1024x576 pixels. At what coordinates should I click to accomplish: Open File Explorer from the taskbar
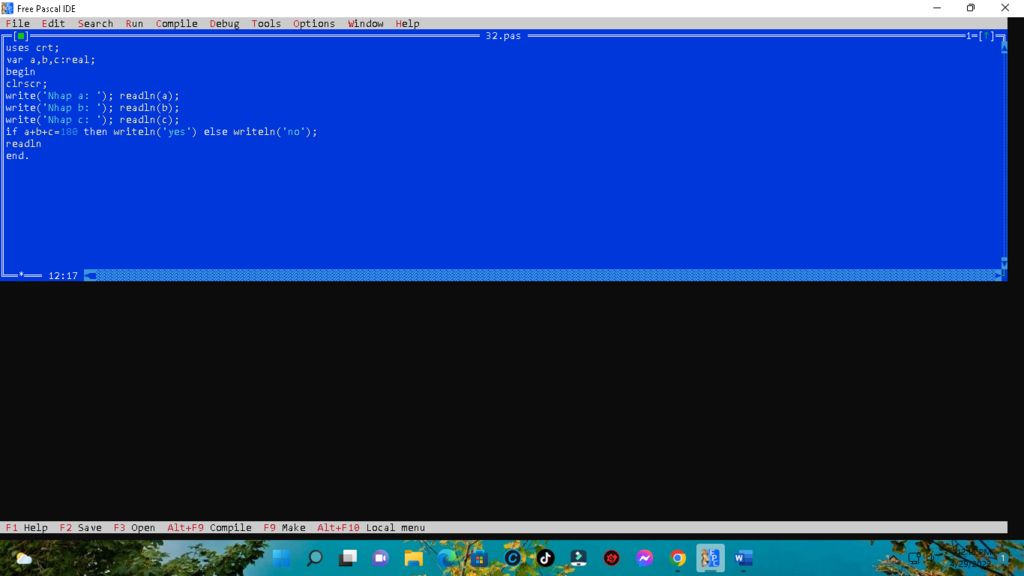tap(413, 558)
